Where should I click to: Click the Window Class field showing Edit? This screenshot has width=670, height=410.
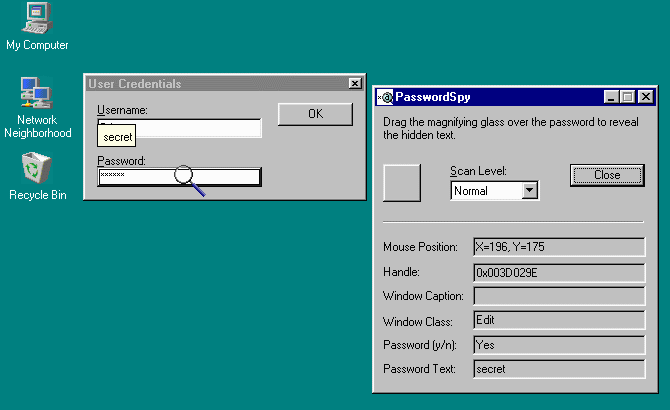(558, 320)
